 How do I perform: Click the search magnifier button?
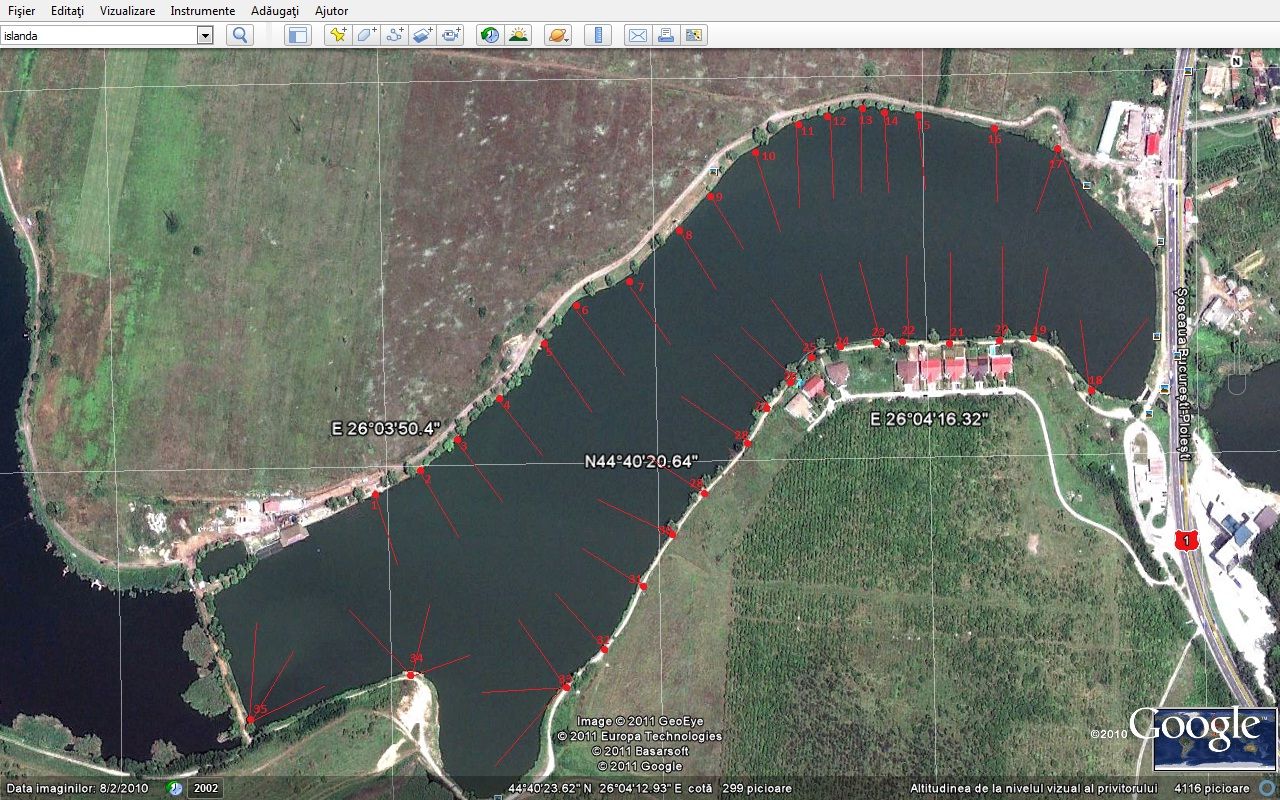[x=240, y=35]
